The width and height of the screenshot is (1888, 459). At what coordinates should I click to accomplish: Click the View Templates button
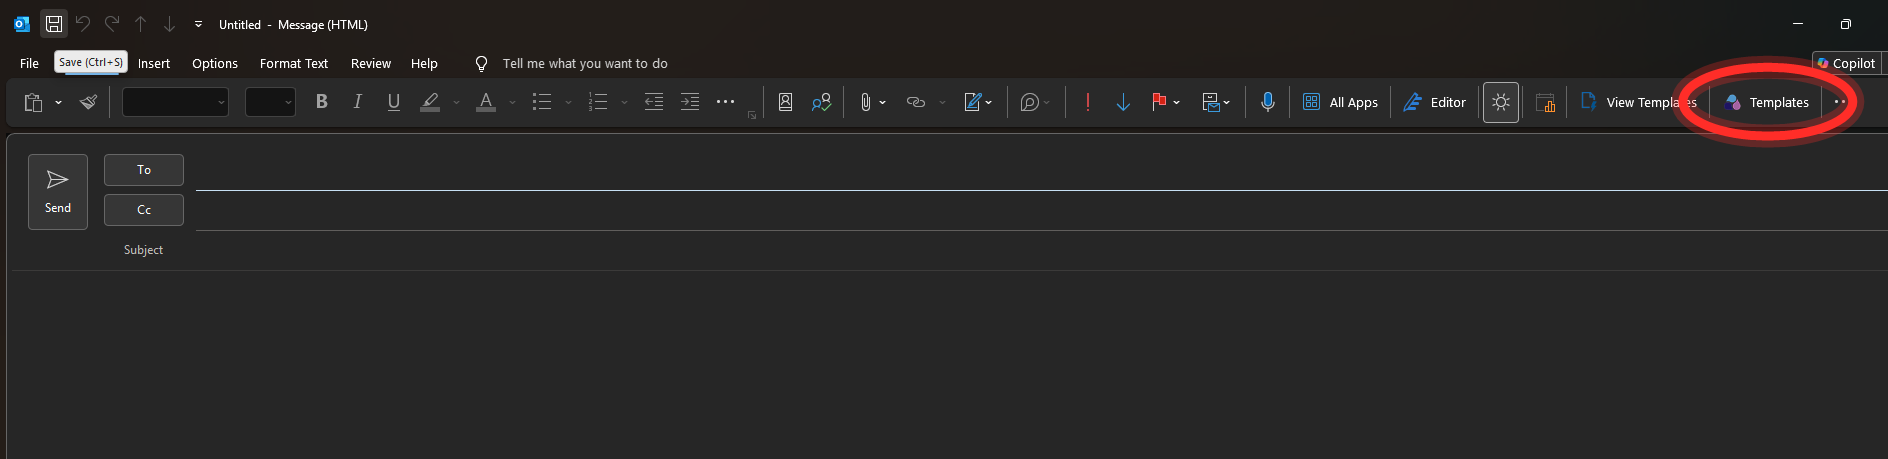[x=1638, y=102]
